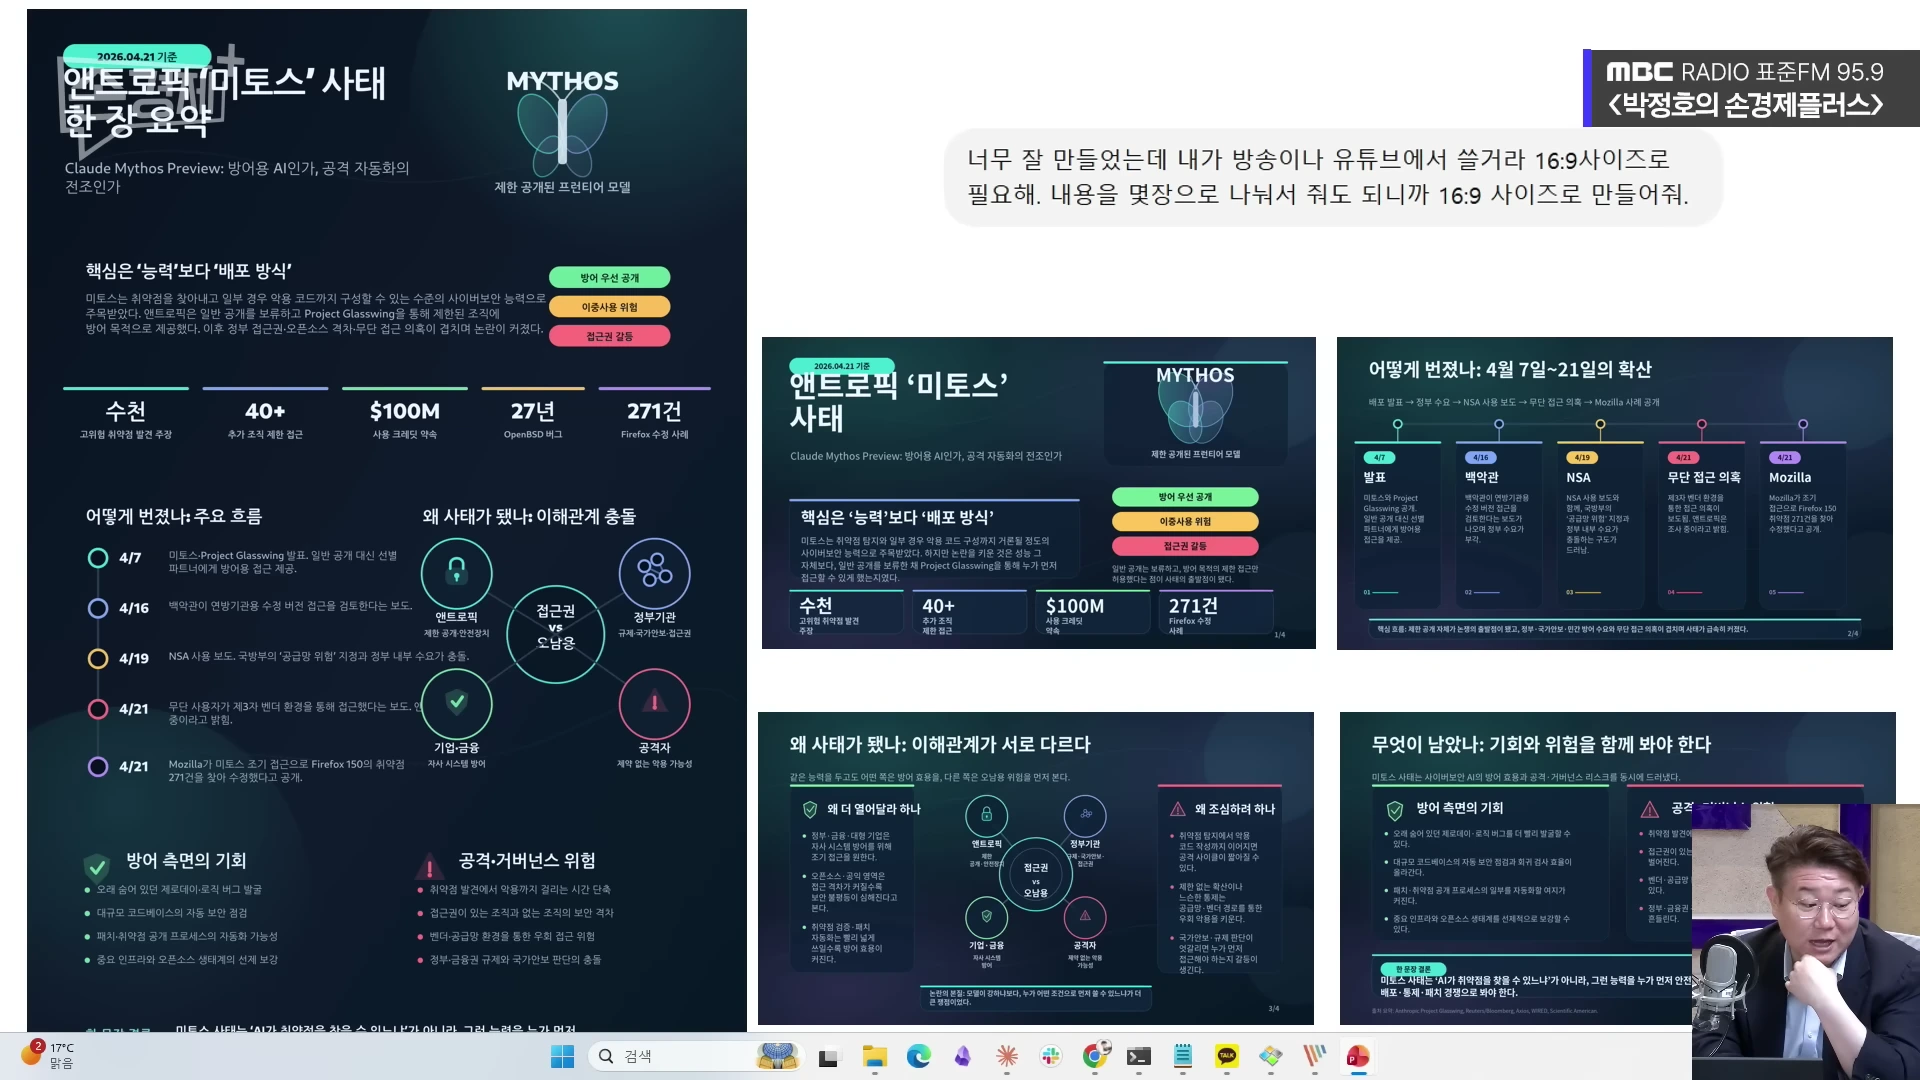
Task: Open the slide thumbnail 기회와 위험을 함께 봐야 한다
Action: pyautogui.click(x=1617, y=868)
